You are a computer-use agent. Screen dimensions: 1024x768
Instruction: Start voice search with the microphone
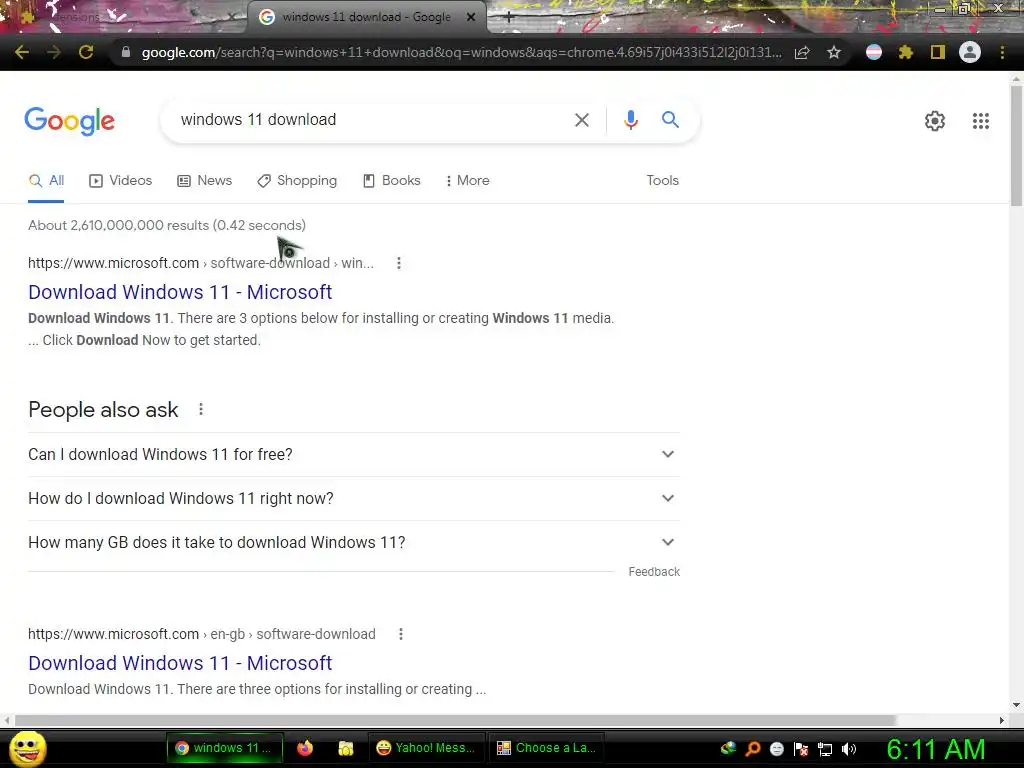tap(630, 120)
